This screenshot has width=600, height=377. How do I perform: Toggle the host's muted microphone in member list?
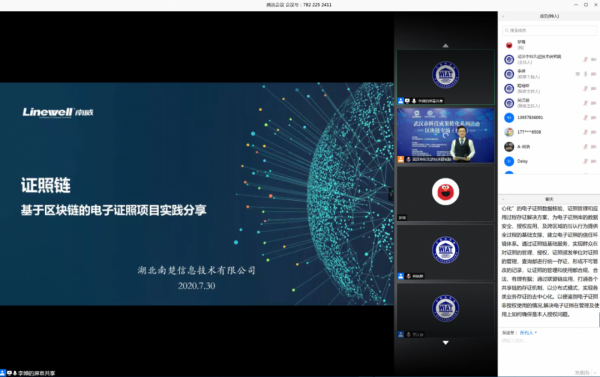pyautogui.click(x=585, y=59)
